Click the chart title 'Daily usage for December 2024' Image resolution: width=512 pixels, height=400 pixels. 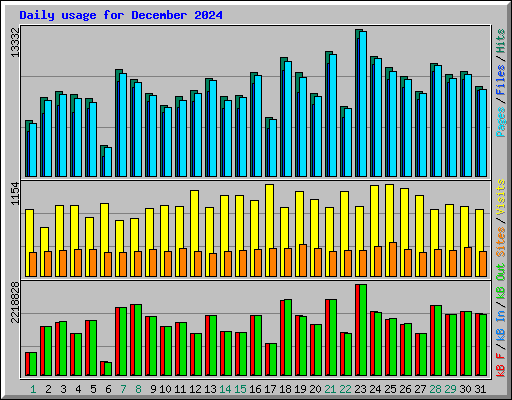pyautogui.click(x=121, y=15)
